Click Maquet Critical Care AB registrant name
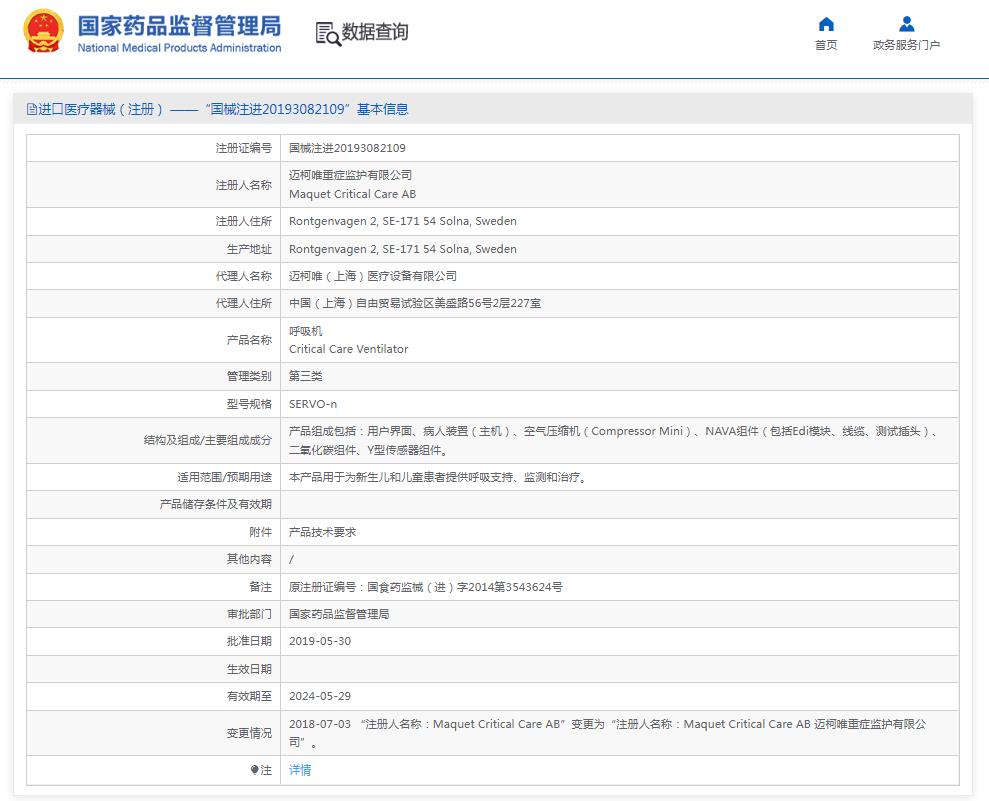The image size is (989, 801). (x=353, y=194)
